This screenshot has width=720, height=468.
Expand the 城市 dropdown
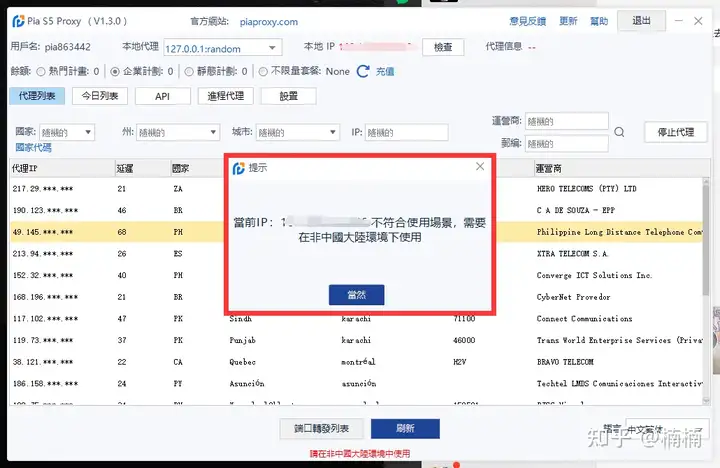click(x=298, y=133)
